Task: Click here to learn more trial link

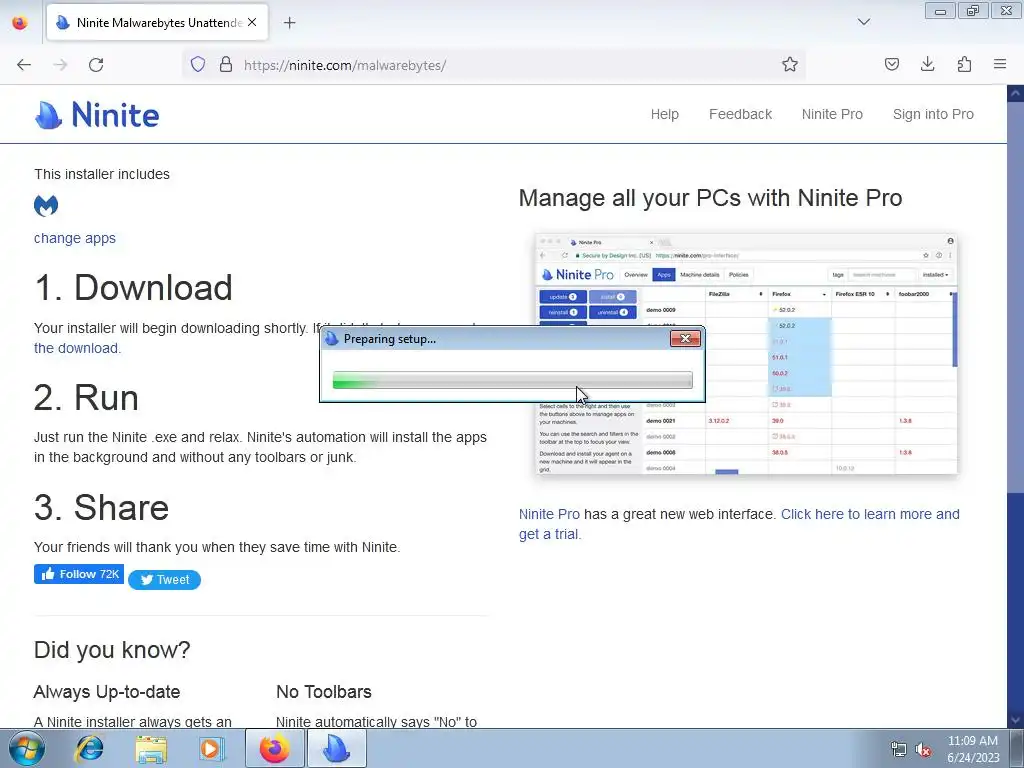Action: [870, 514]
